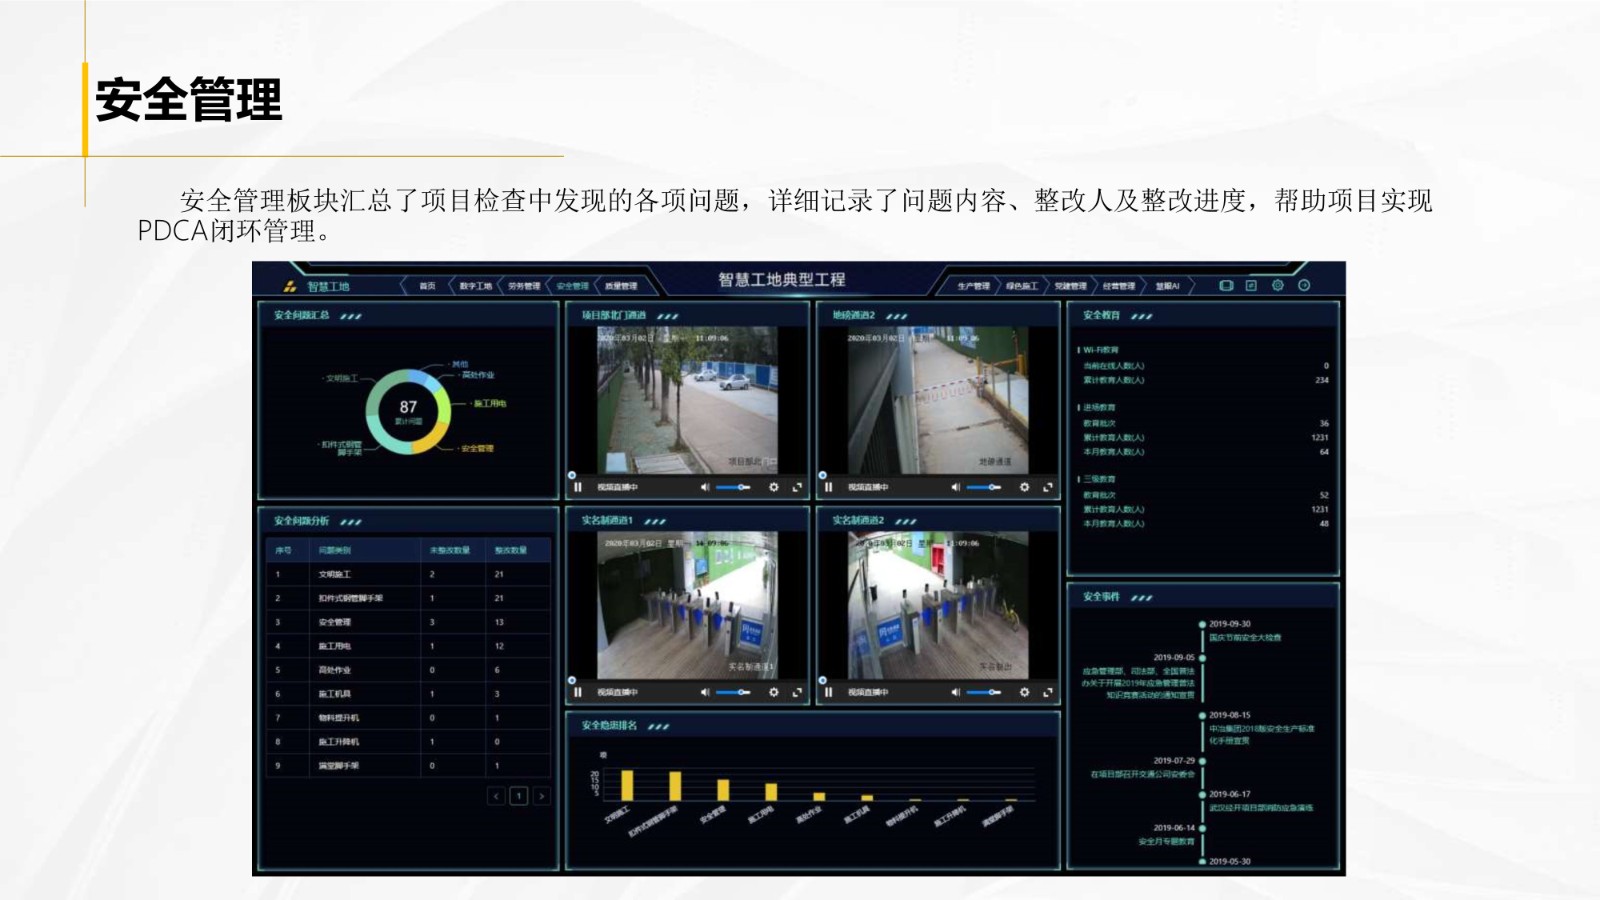Open settings gear on 项目部北门通道 video
Screen dimensions: 1600x900
(x=773, y=487)
